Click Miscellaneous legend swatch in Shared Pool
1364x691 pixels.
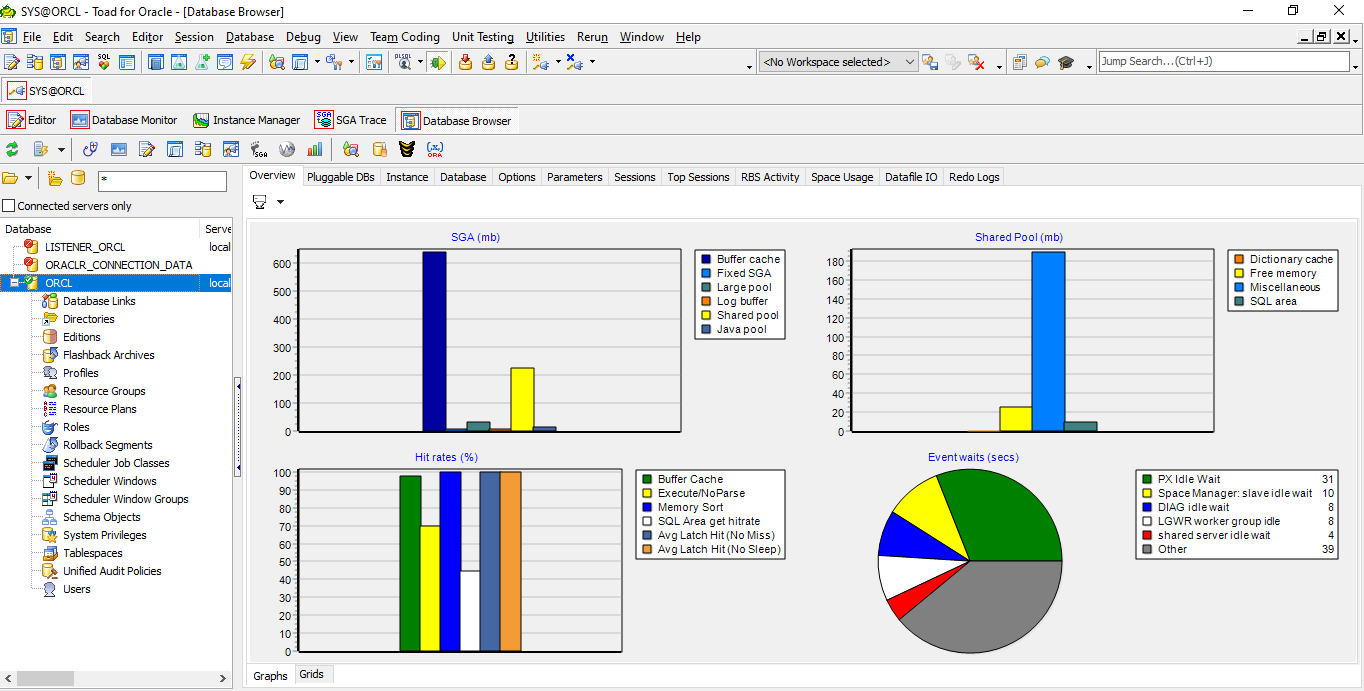click(x=1239, y=287)
